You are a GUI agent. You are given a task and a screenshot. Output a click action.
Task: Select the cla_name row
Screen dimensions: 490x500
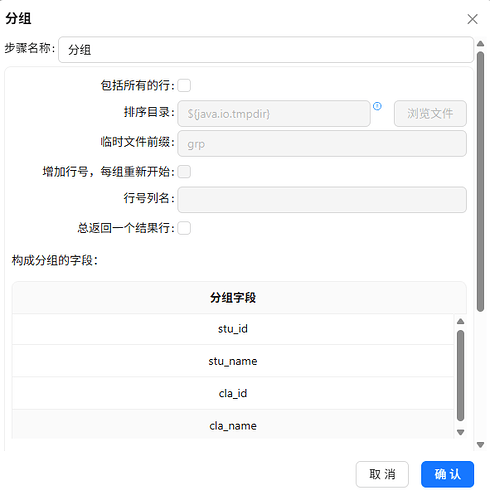233,425
